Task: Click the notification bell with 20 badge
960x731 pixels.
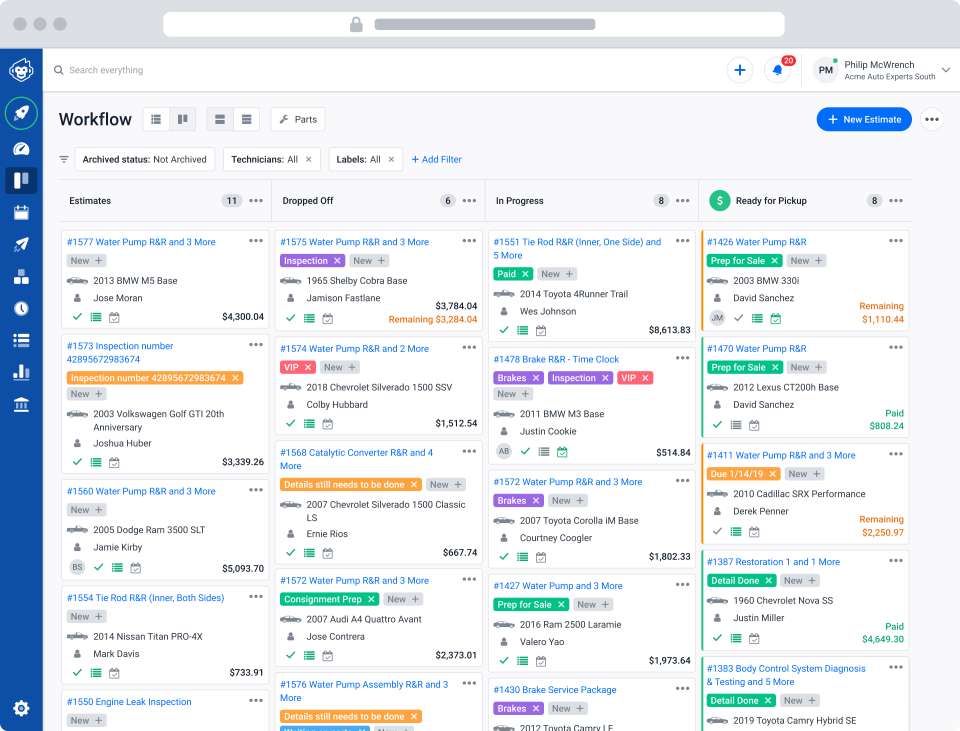Action: point(778,70)
